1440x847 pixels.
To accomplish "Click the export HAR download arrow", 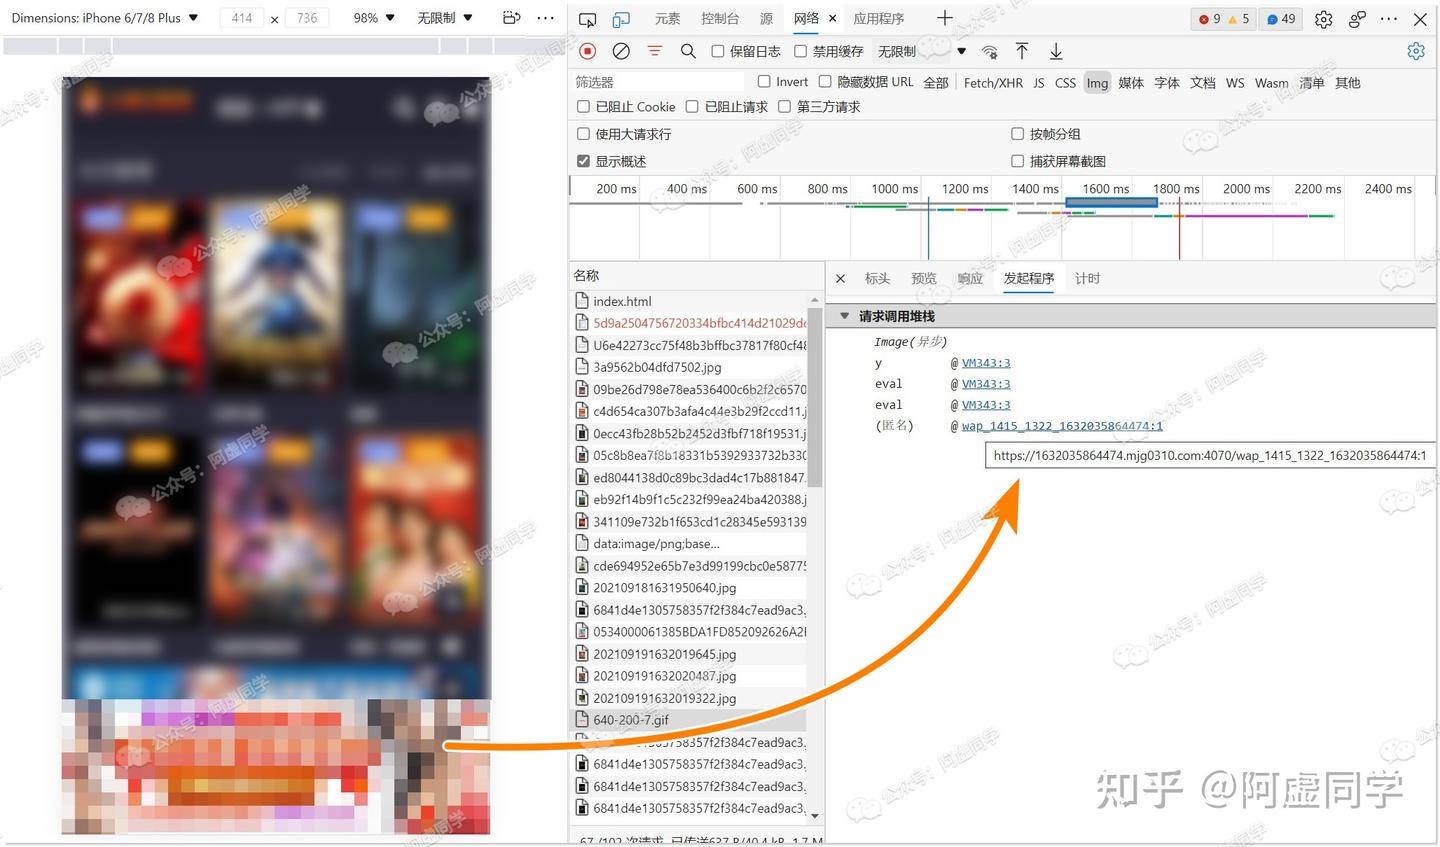I will (1056, 51).
